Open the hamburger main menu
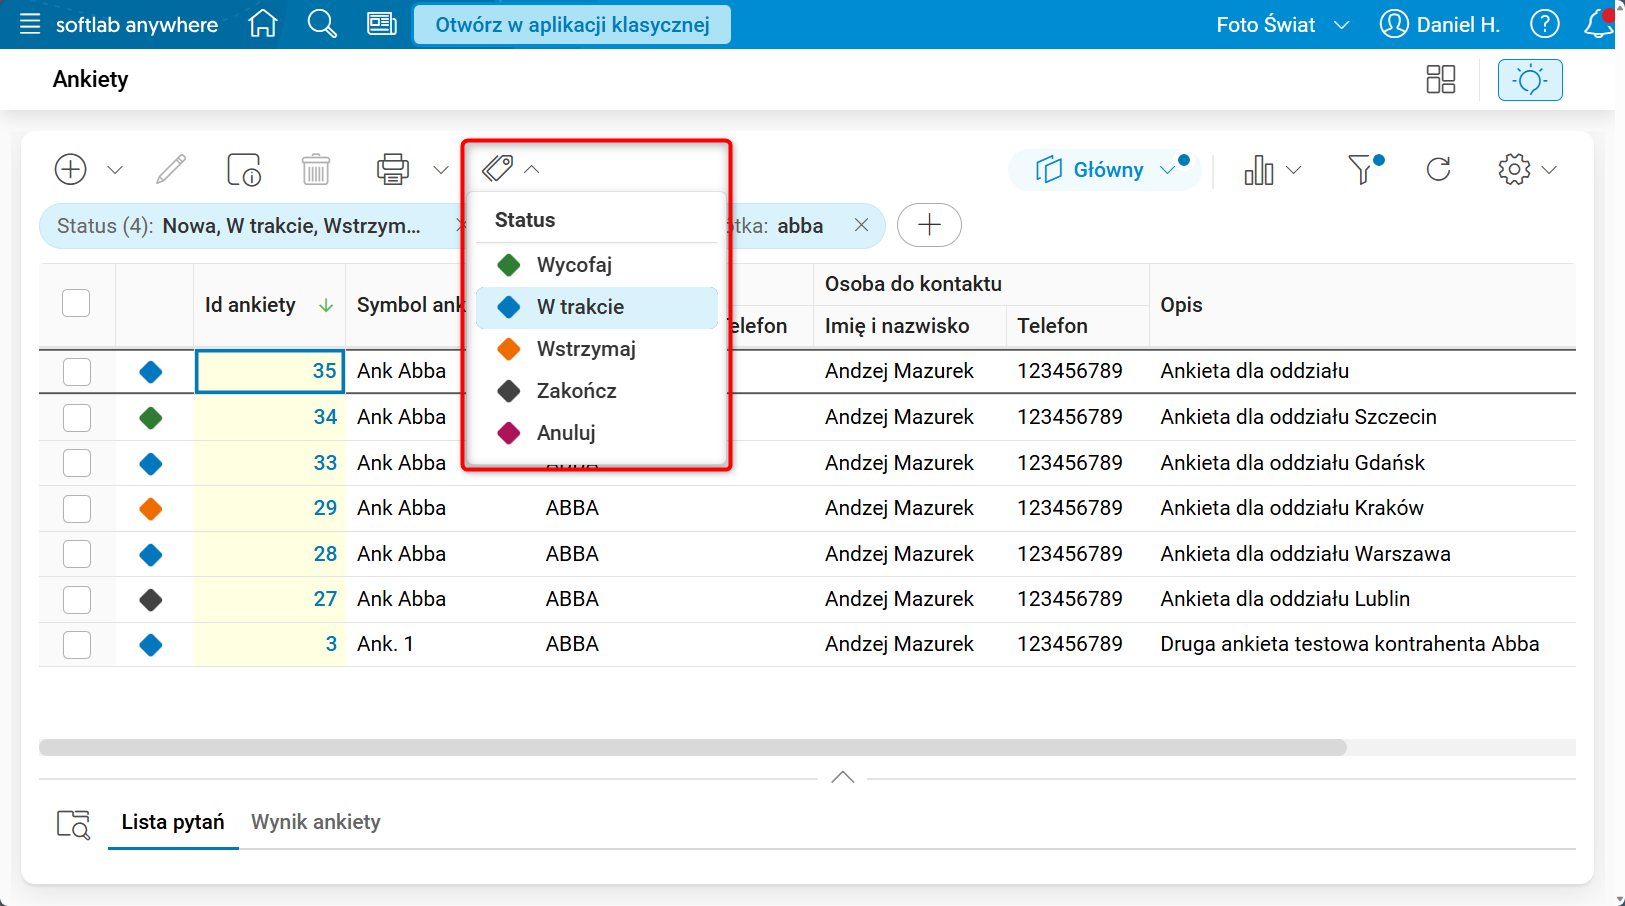This screenshot has height=906, width=1625. [30, 24]
